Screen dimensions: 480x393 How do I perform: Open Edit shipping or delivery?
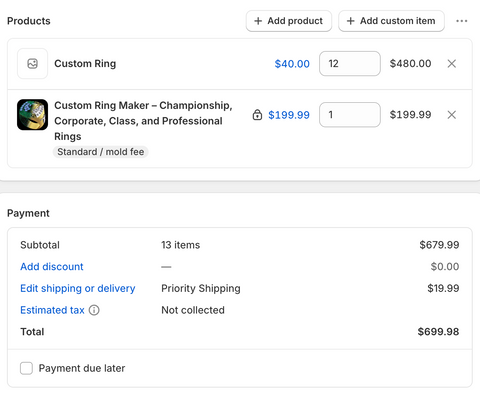pos(78,288)
